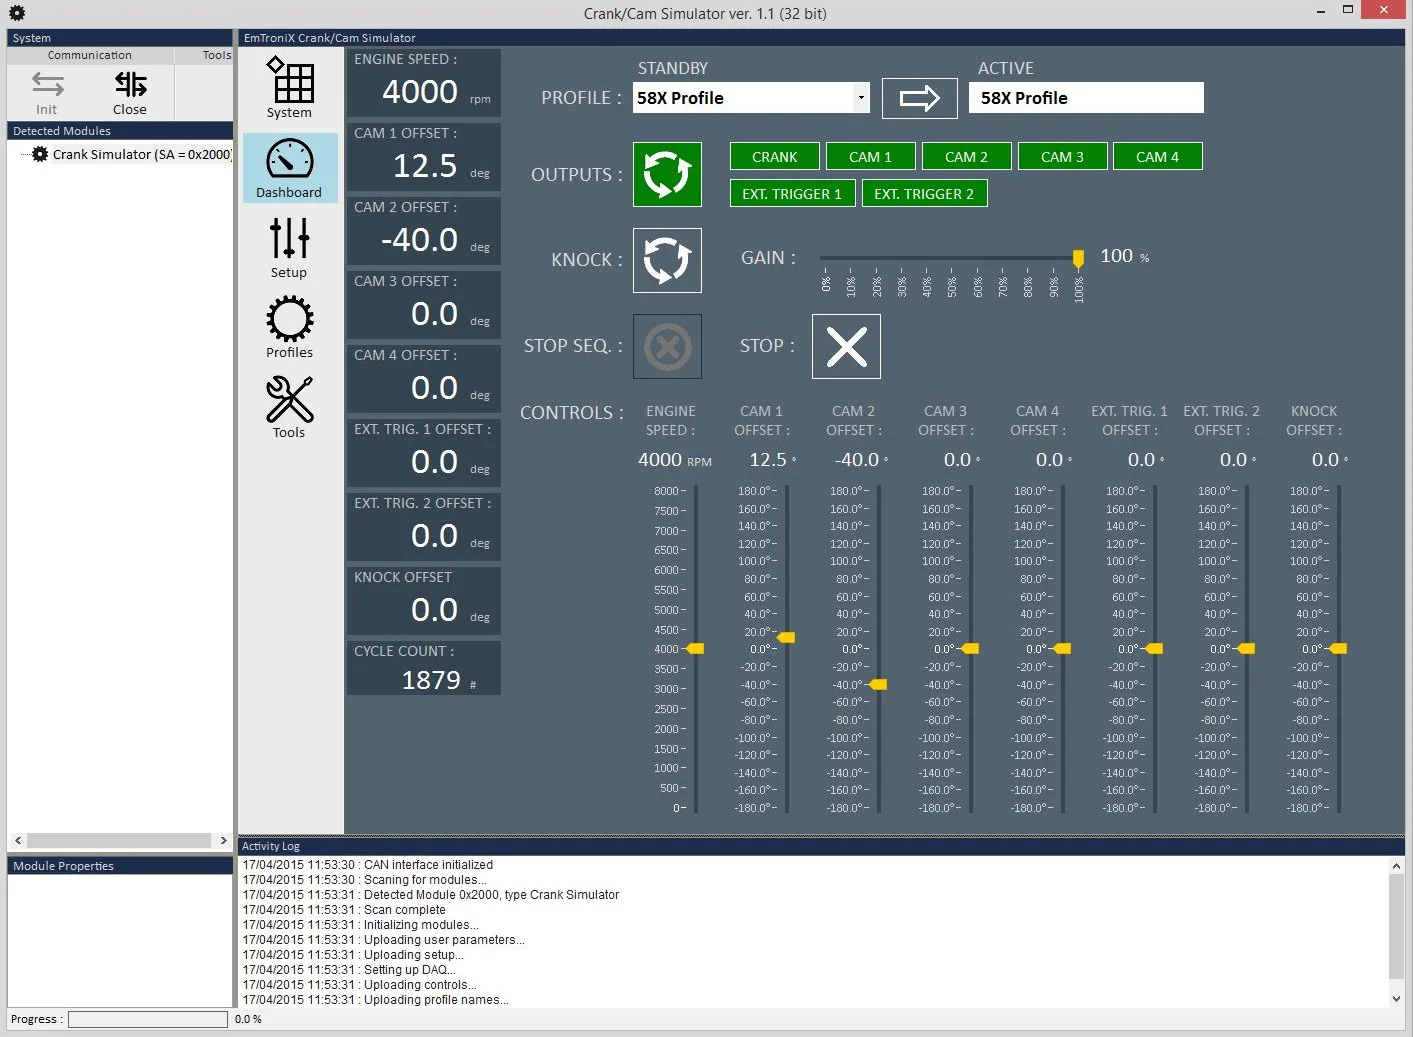Click the Crank Simulator module gear icon
The image size is (1413, 1037).
click(x=40, y=154)
